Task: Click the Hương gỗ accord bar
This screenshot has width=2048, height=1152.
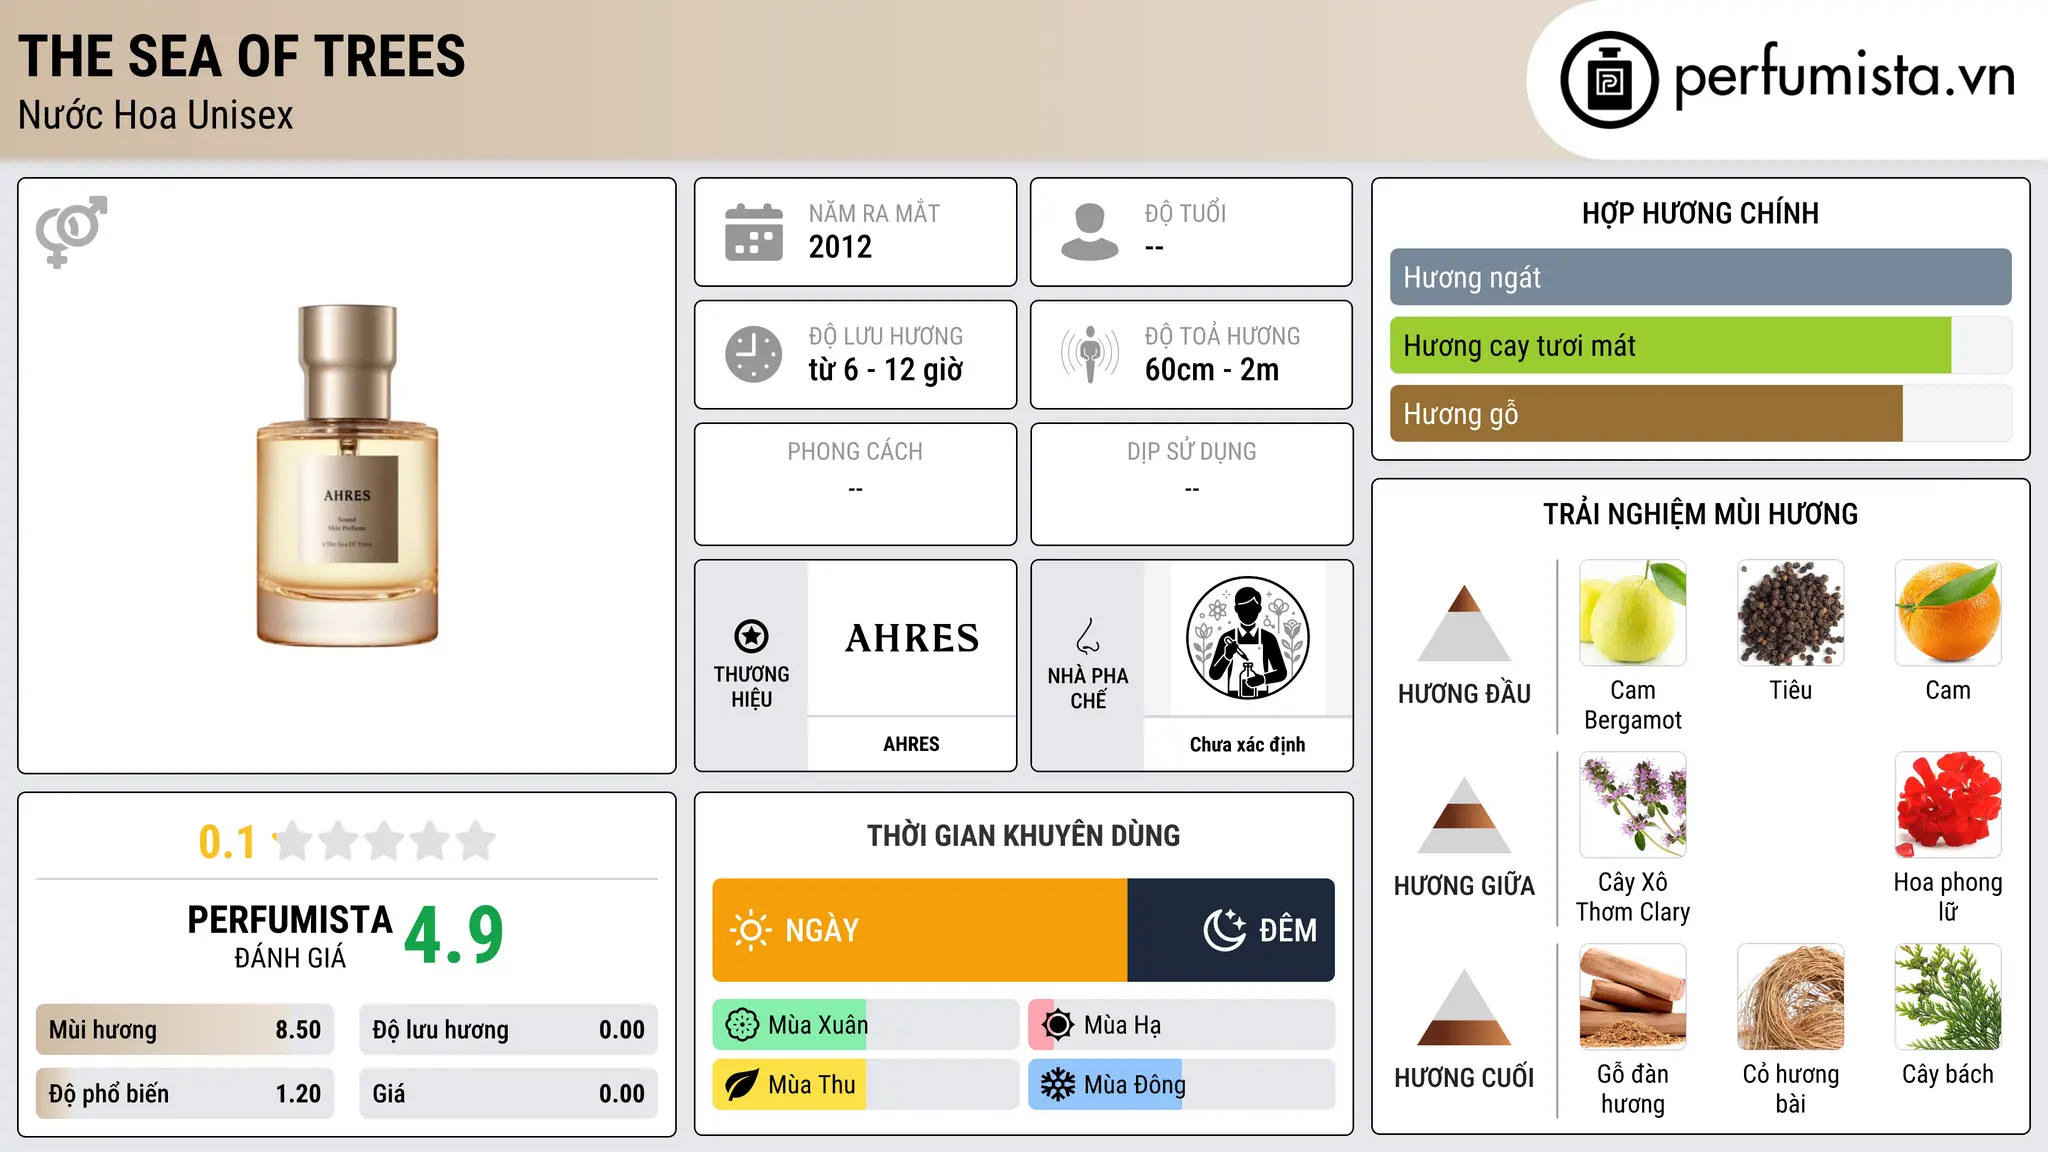Action: (1700, 413)
